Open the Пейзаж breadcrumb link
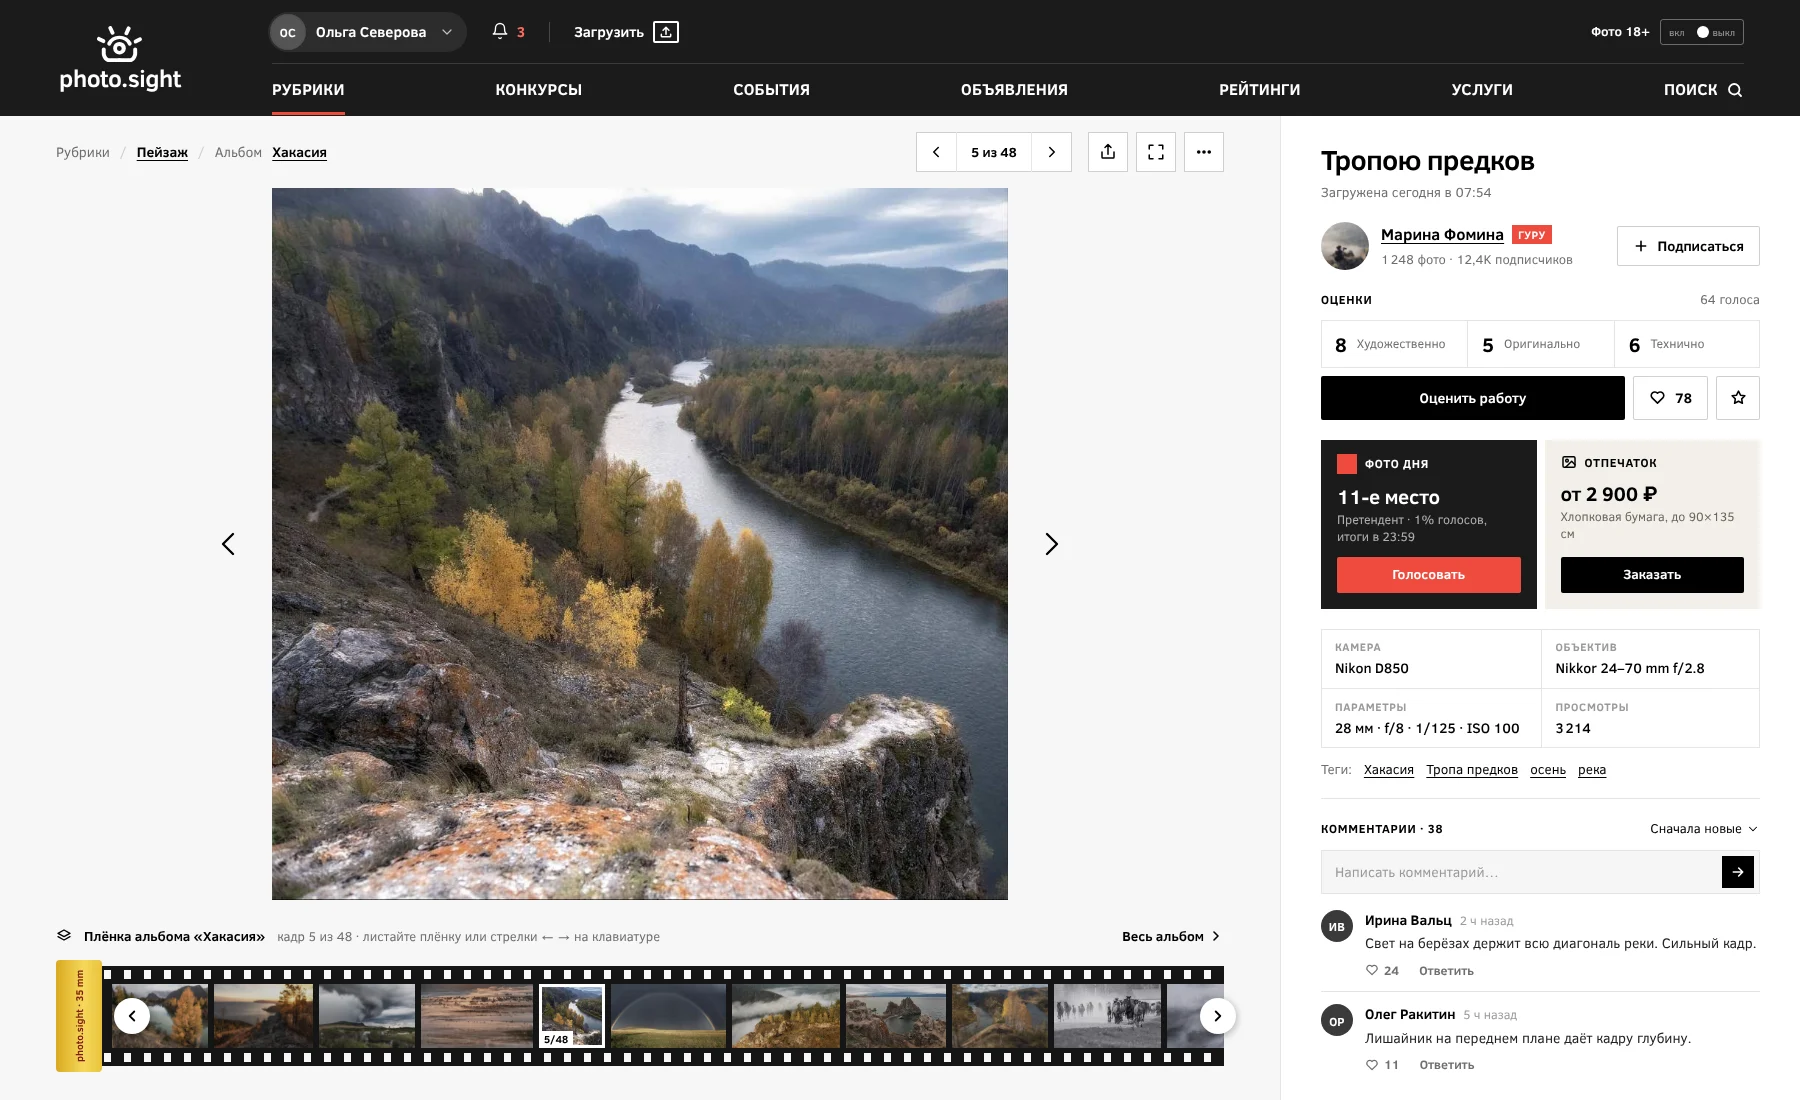The image size is (1800, 1100). 162,152
